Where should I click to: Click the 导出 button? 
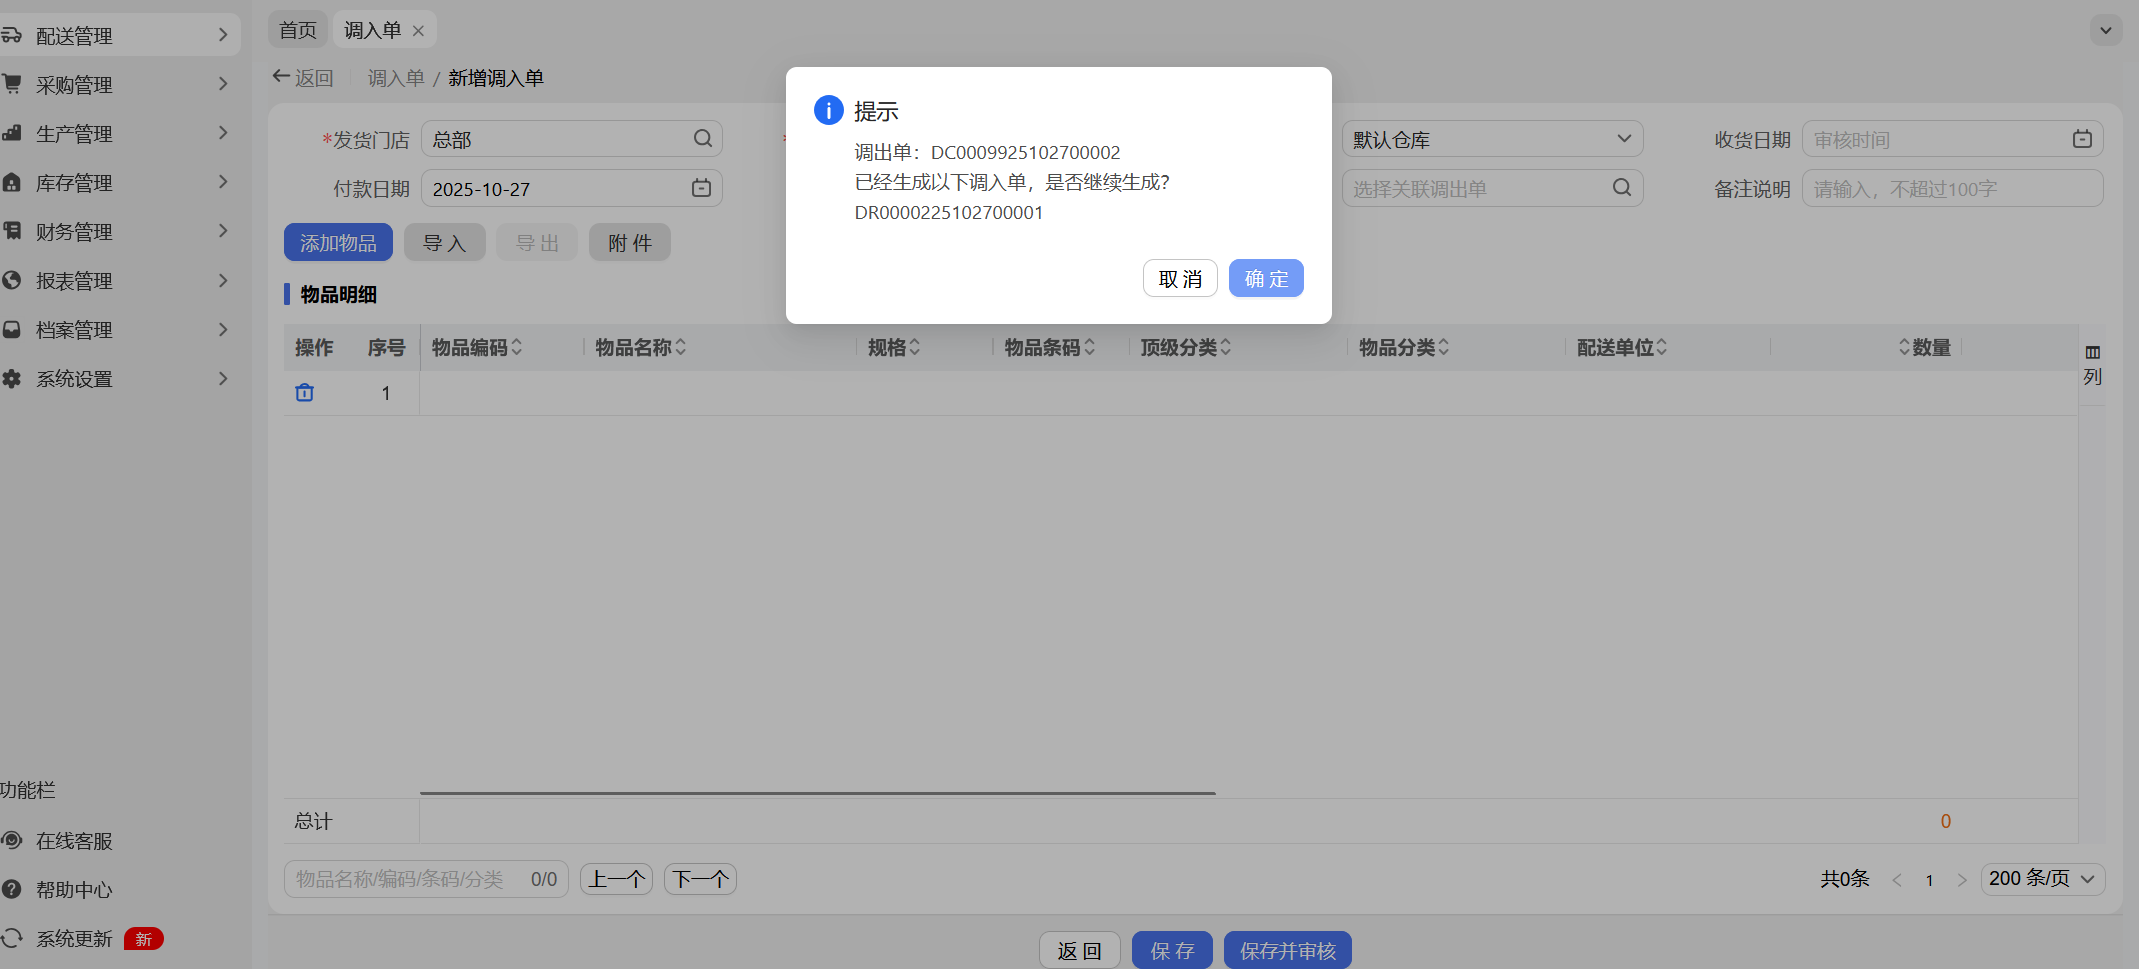pos(537,242)
